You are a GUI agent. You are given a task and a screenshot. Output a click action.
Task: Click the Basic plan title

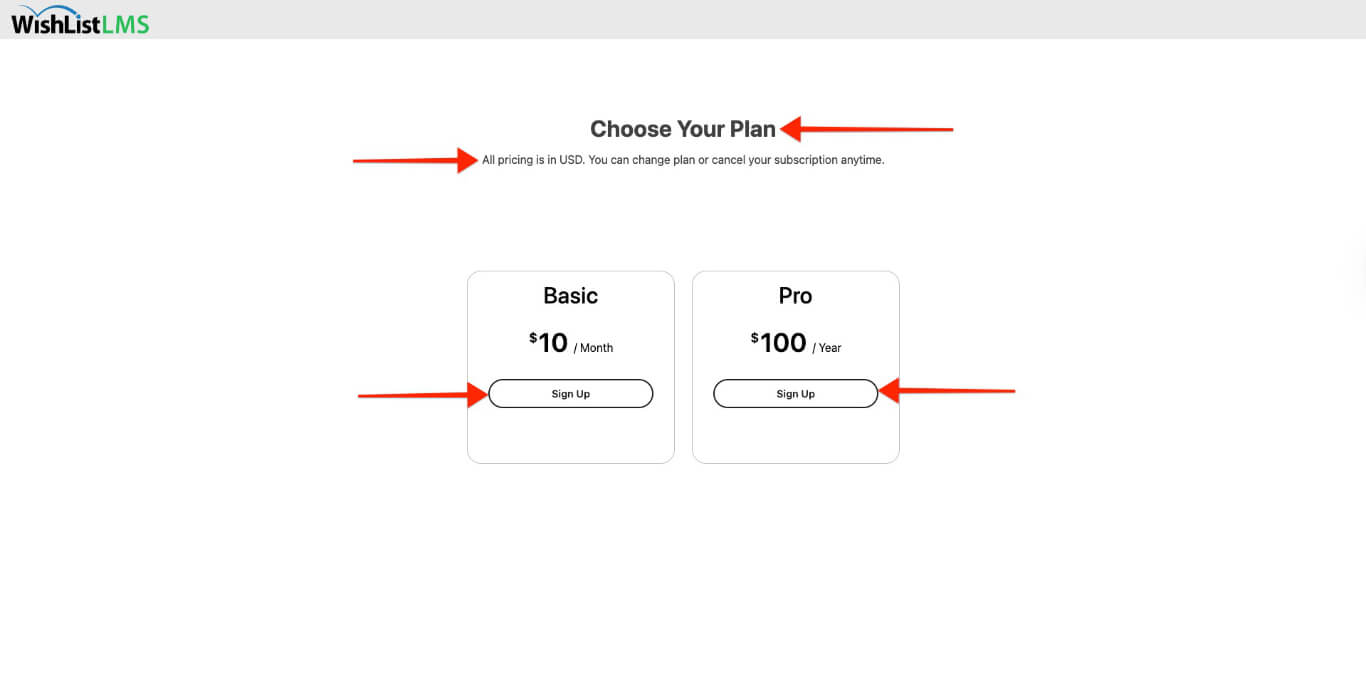[x=570, y=295]
